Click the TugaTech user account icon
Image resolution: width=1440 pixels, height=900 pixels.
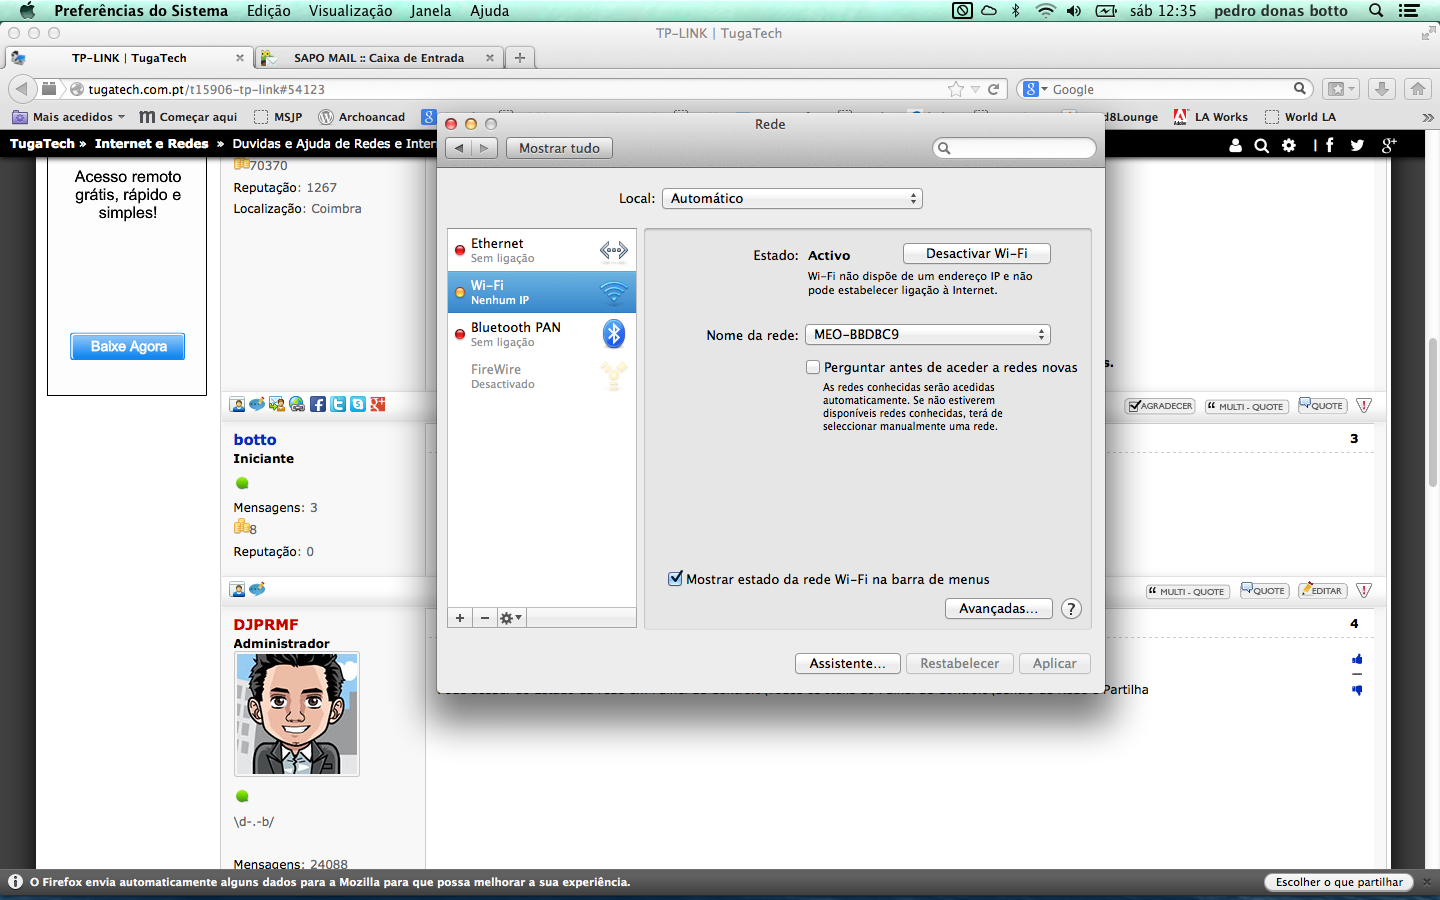pos(1235,145)
